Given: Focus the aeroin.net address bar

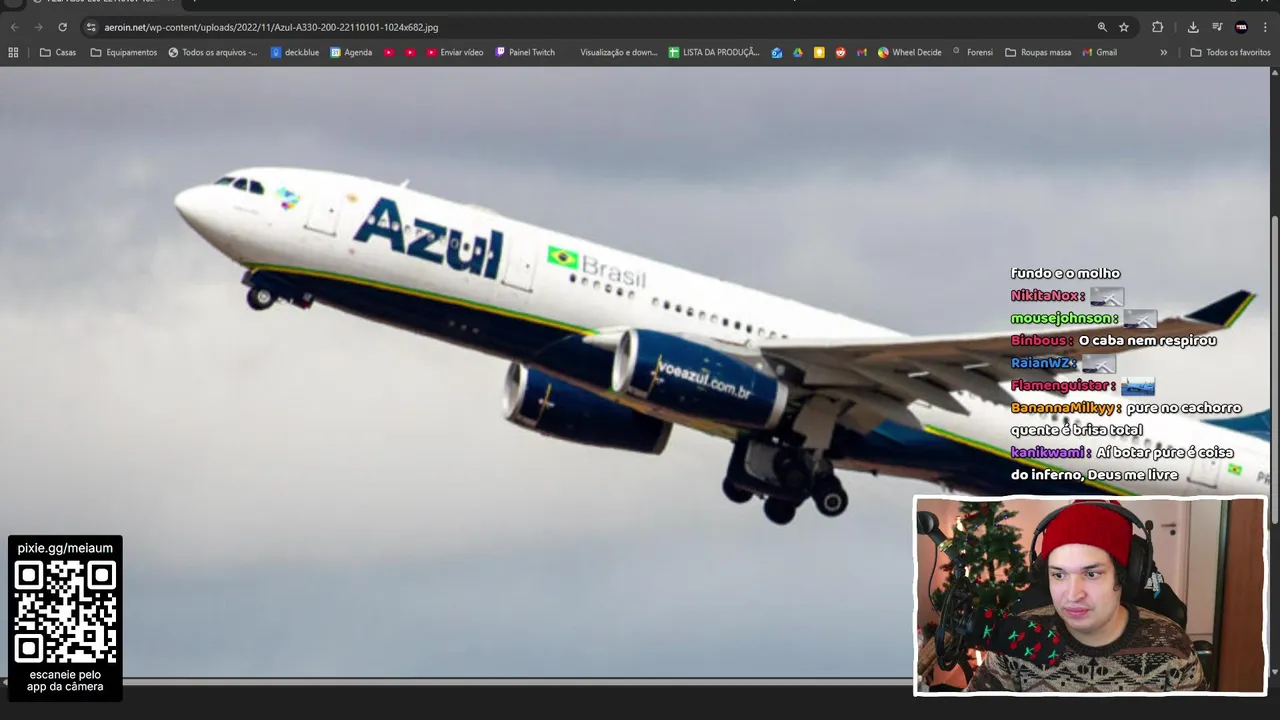Looking at the screenshot, I should click(590, 27).
